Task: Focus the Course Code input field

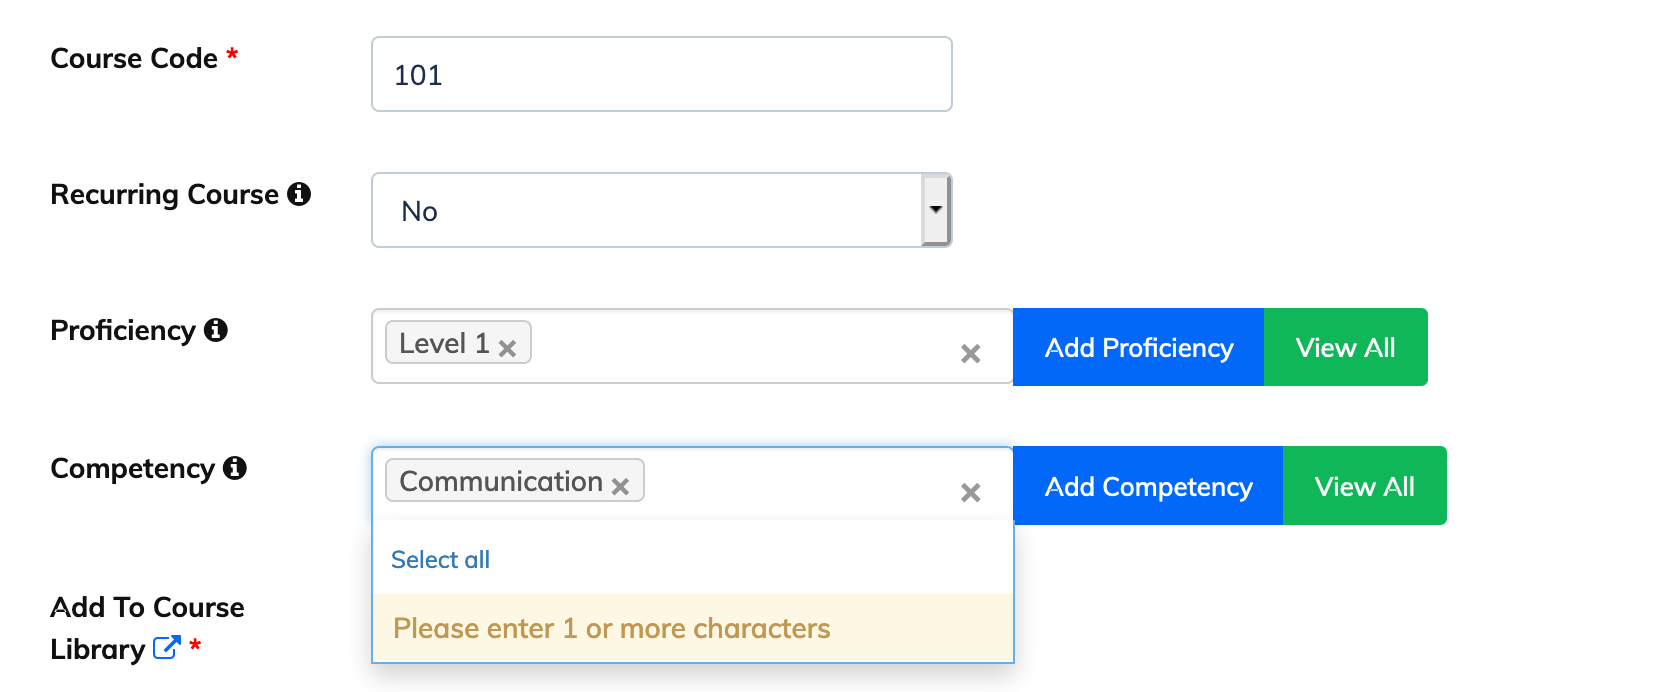Action: click(x=661, y=74)
